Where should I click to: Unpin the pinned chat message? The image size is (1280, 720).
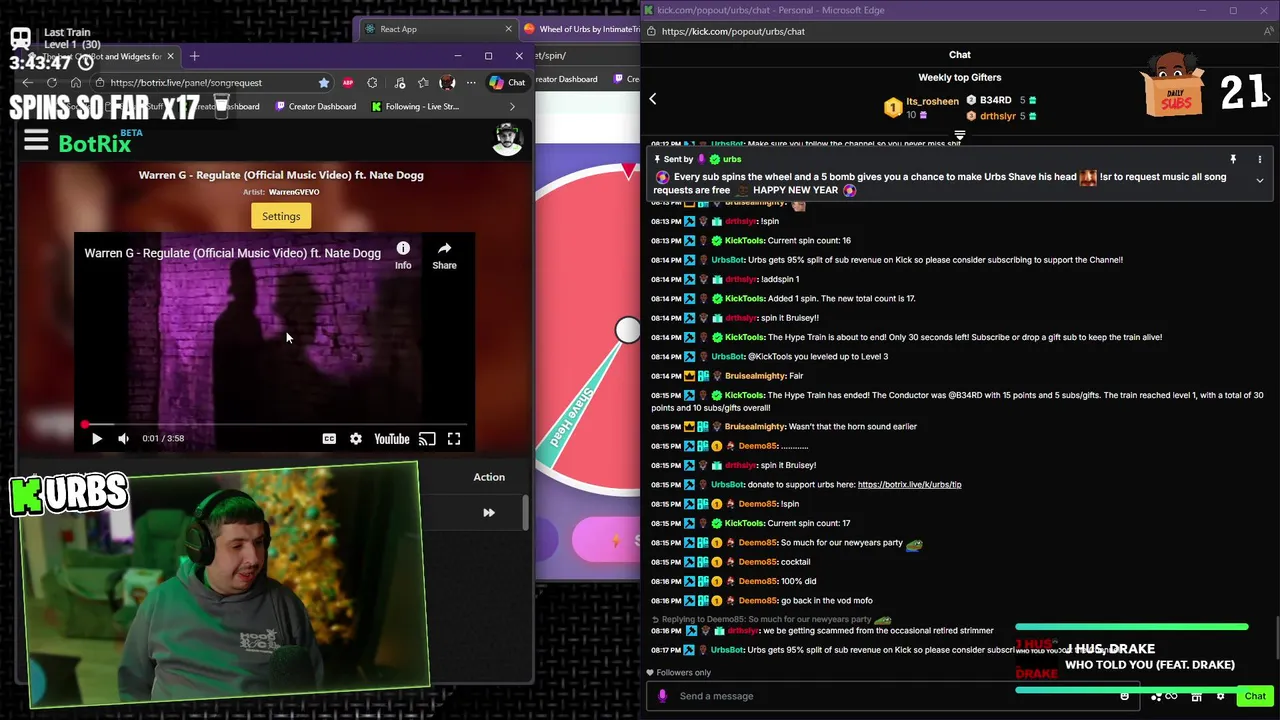[x=1233, y=159]
